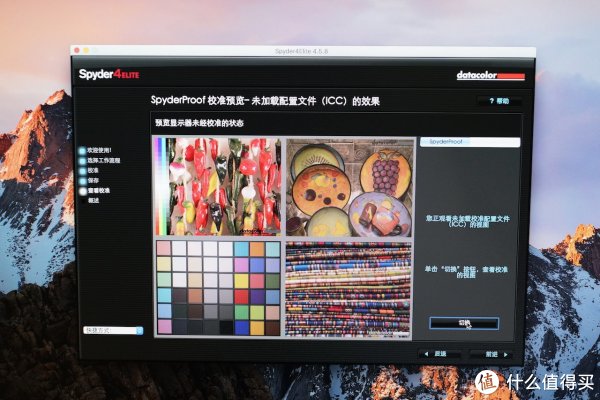Screen dimensions: 600x400
Task: Click the color checker chart quadrant
Action: tap(217, 288)
